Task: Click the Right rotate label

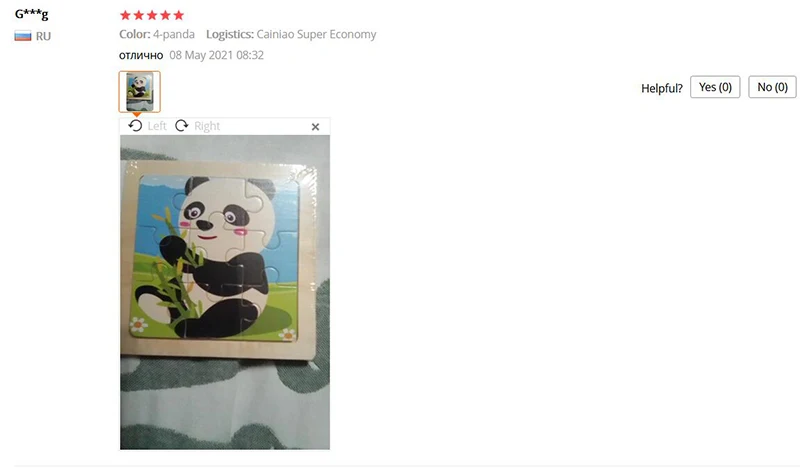Action: coord(207,126)
